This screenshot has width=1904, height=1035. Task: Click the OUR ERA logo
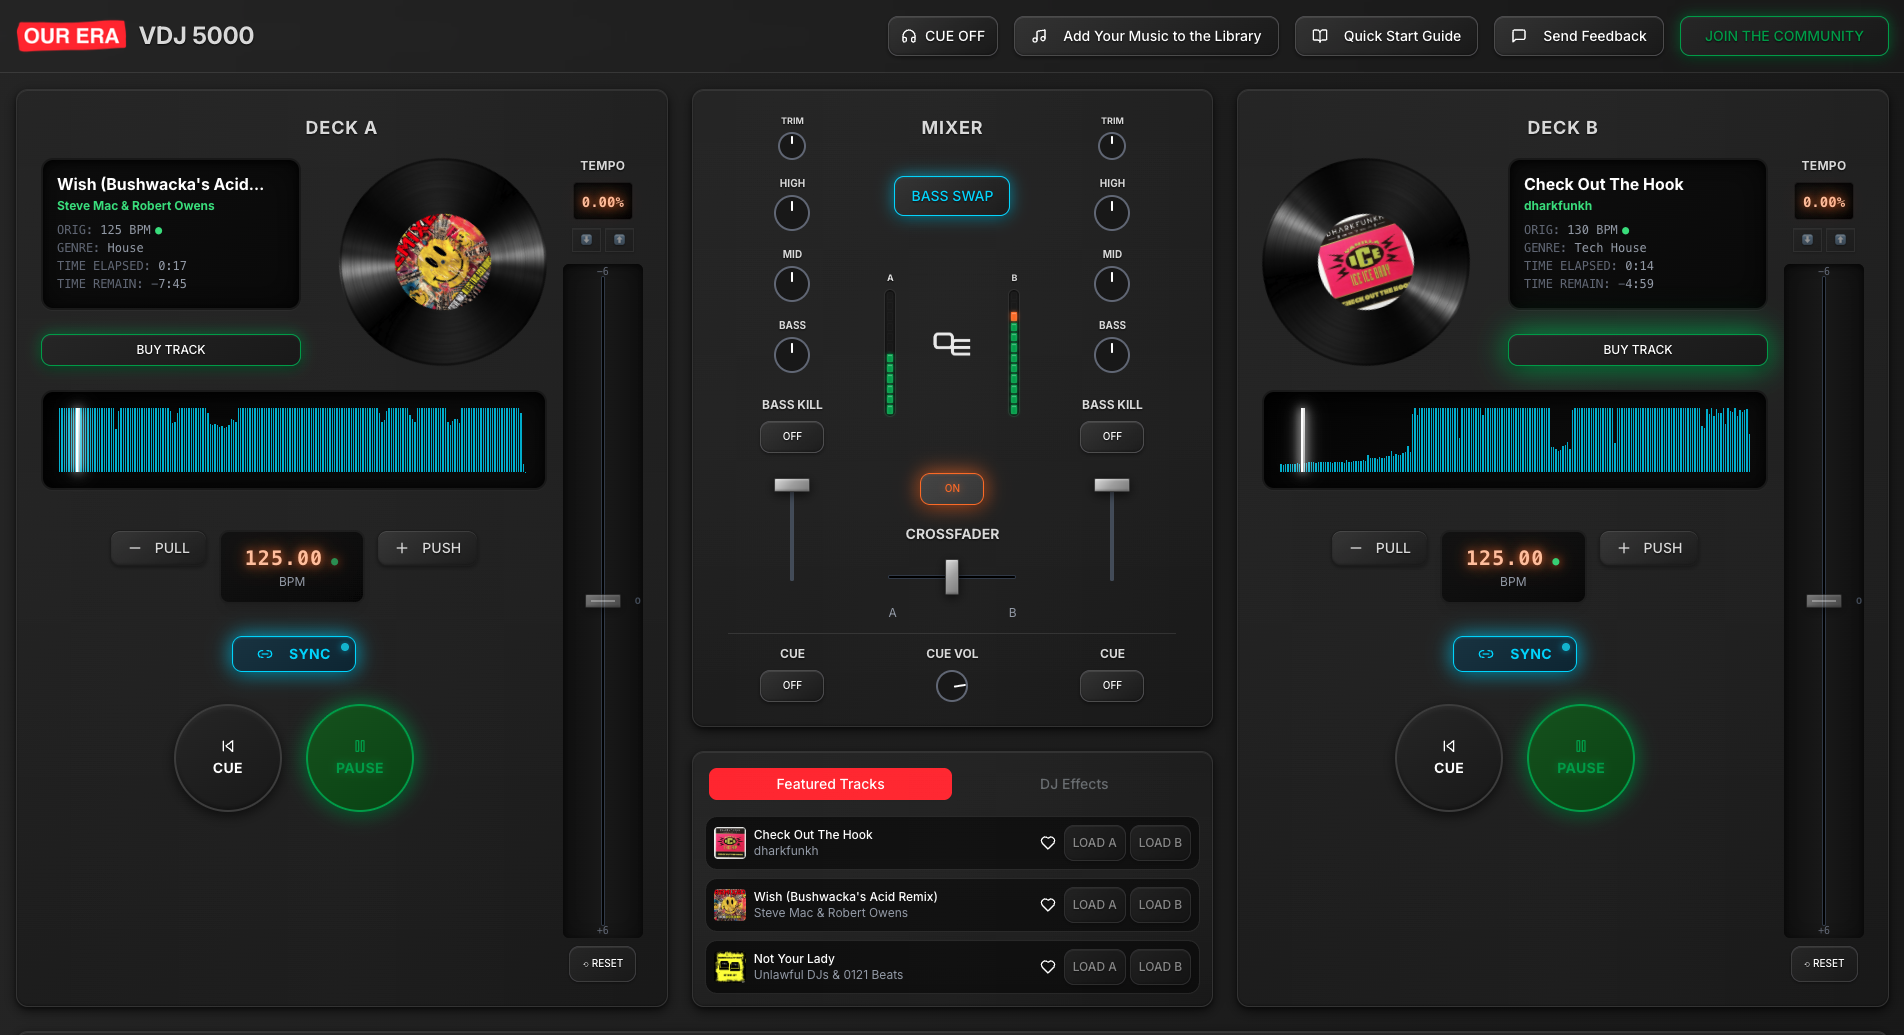[x=71, y=35]
